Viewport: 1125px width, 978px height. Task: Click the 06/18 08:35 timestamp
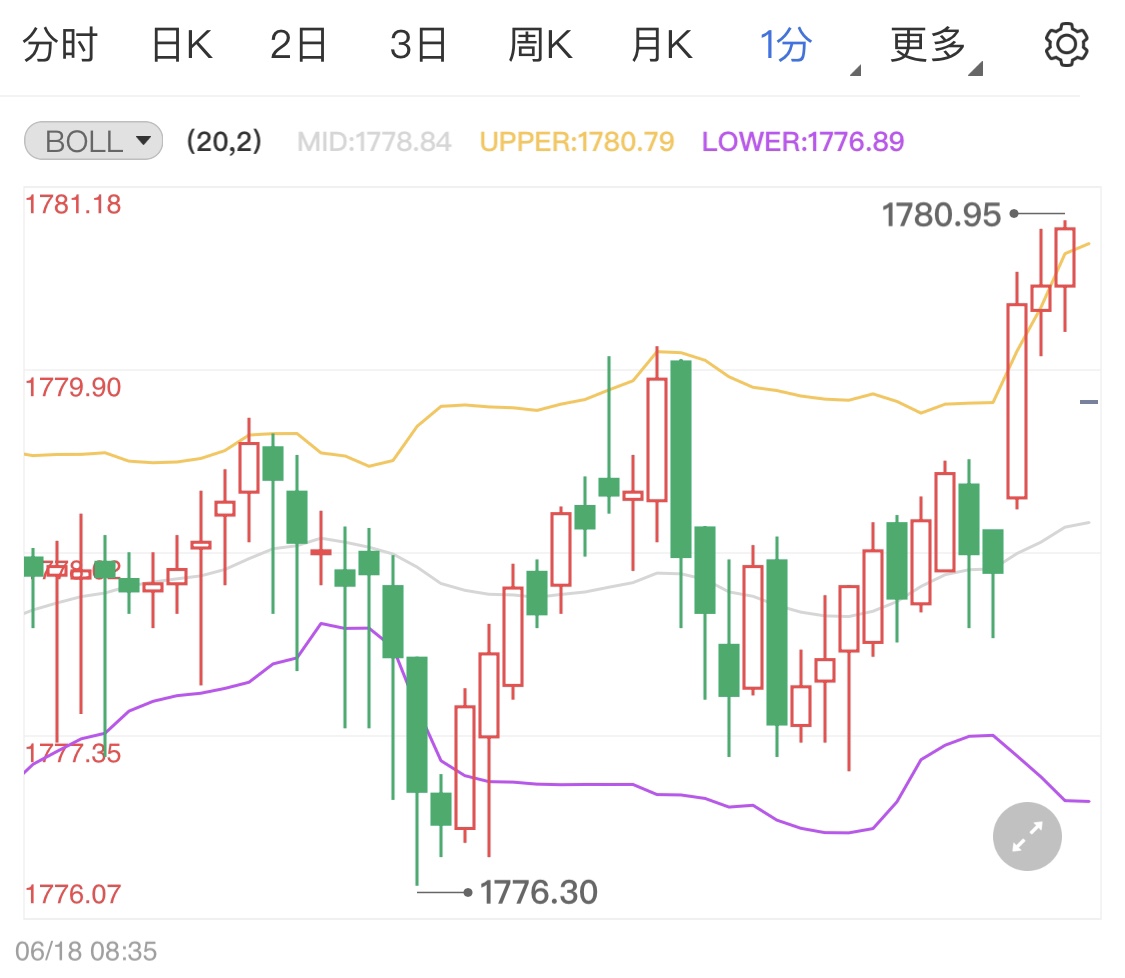click(86, 951)
